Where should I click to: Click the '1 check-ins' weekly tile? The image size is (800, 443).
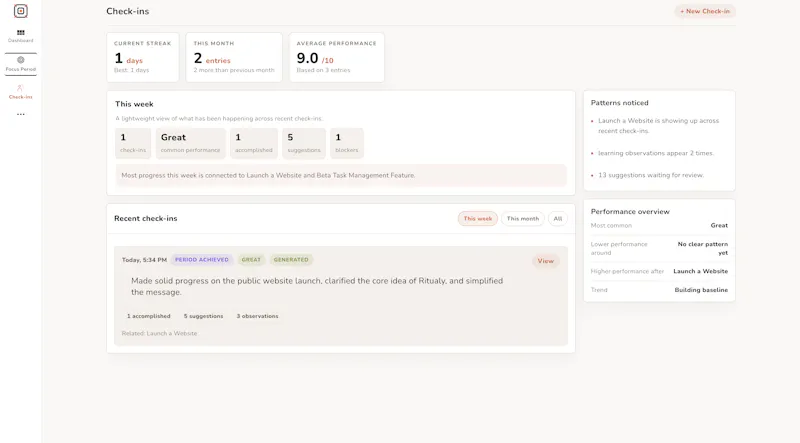pos(133,143)
